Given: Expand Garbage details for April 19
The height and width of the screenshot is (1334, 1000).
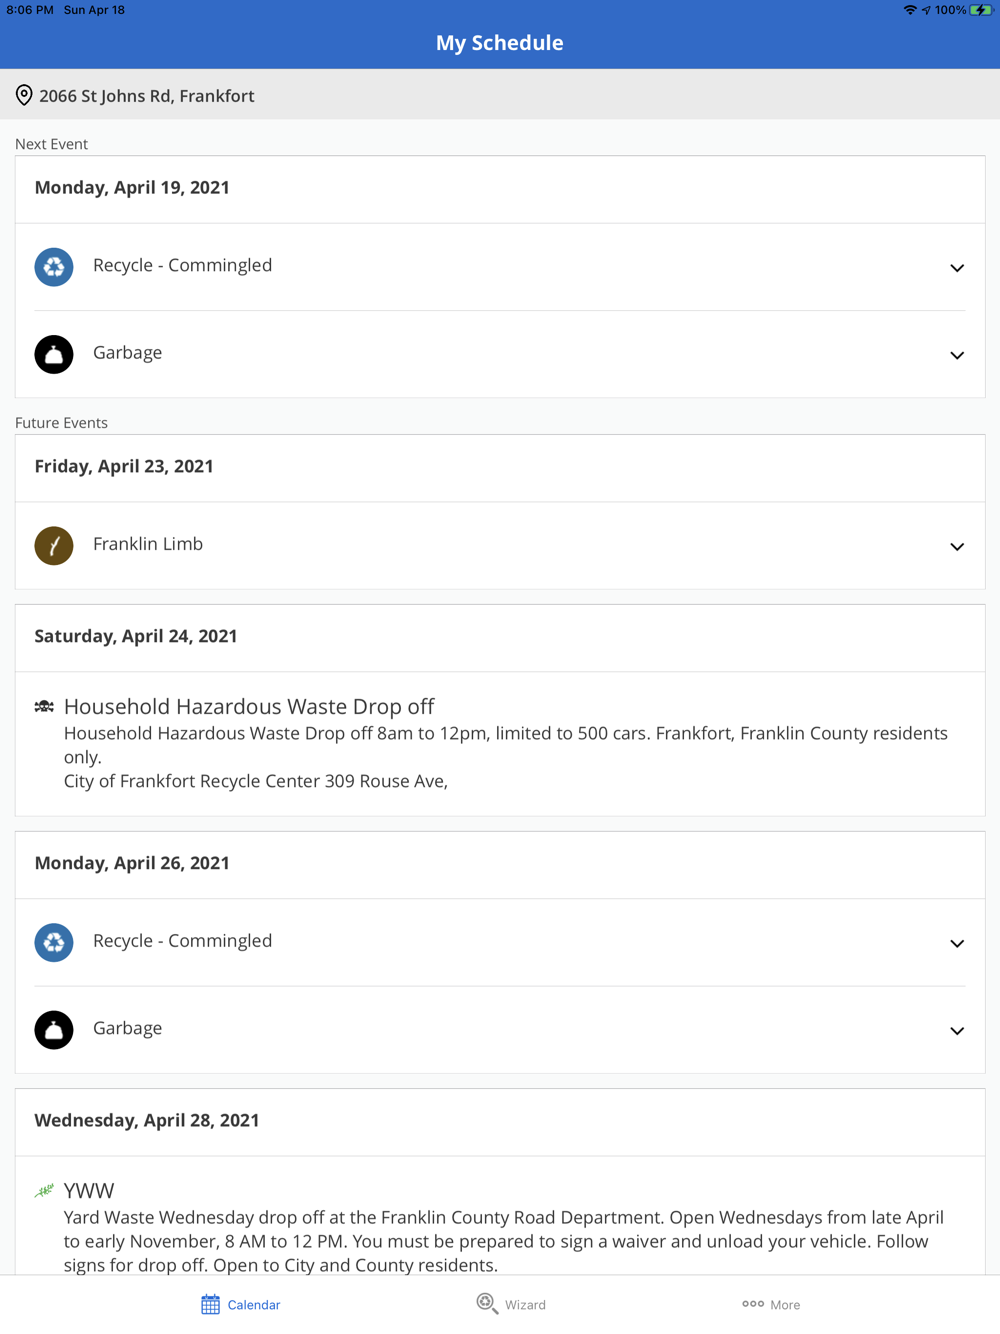Looking at the screenshot, I should pyautogui.click(x=957, y=355).
